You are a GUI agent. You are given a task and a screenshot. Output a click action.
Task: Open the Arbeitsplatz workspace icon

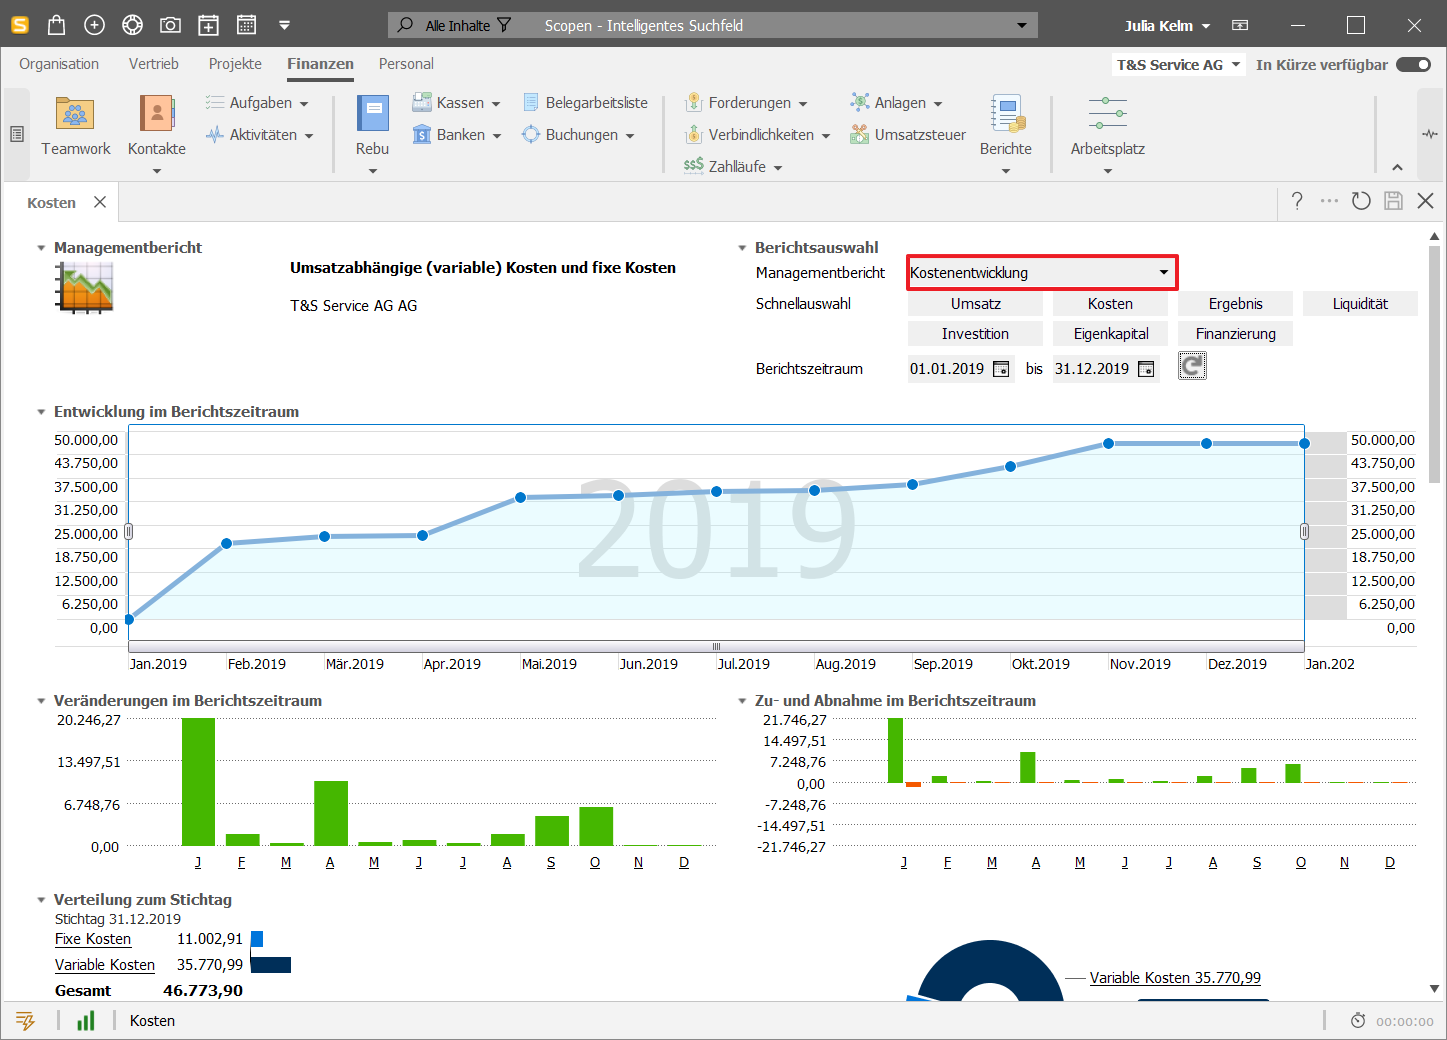point(1107,113)
